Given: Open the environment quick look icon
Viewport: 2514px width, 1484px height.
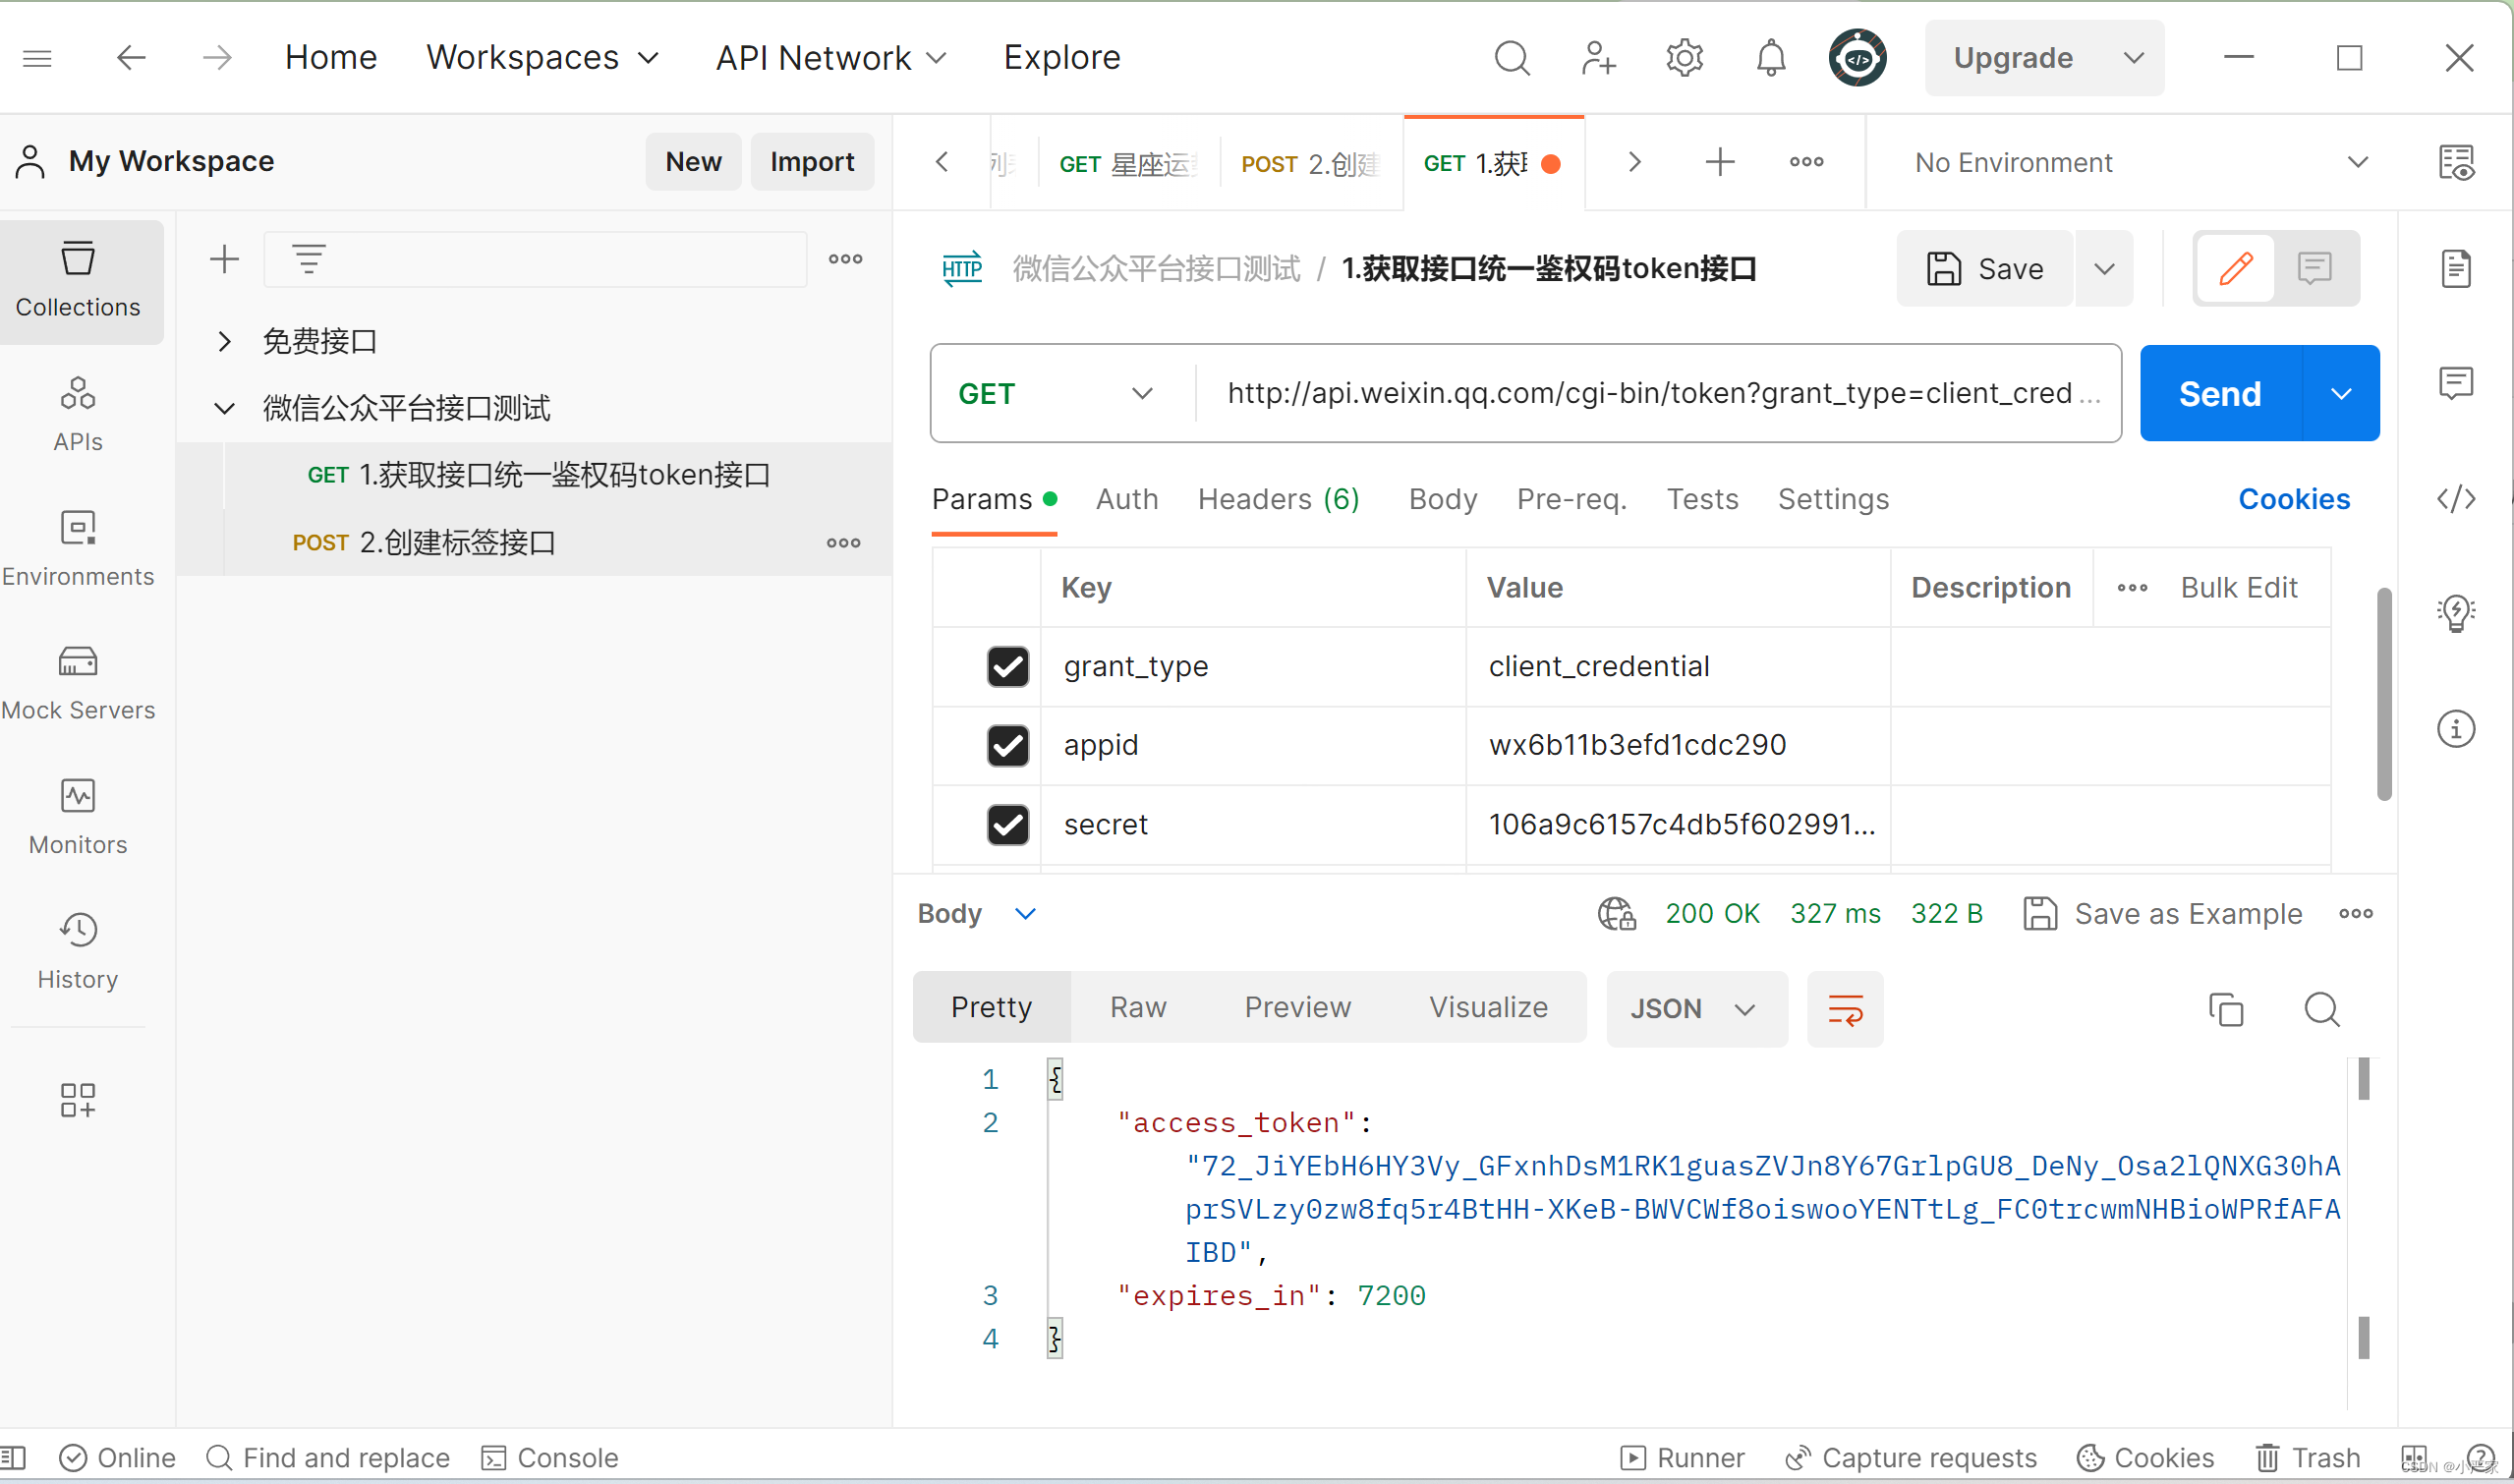Looking at the screenshot, I should (2456, 162).
